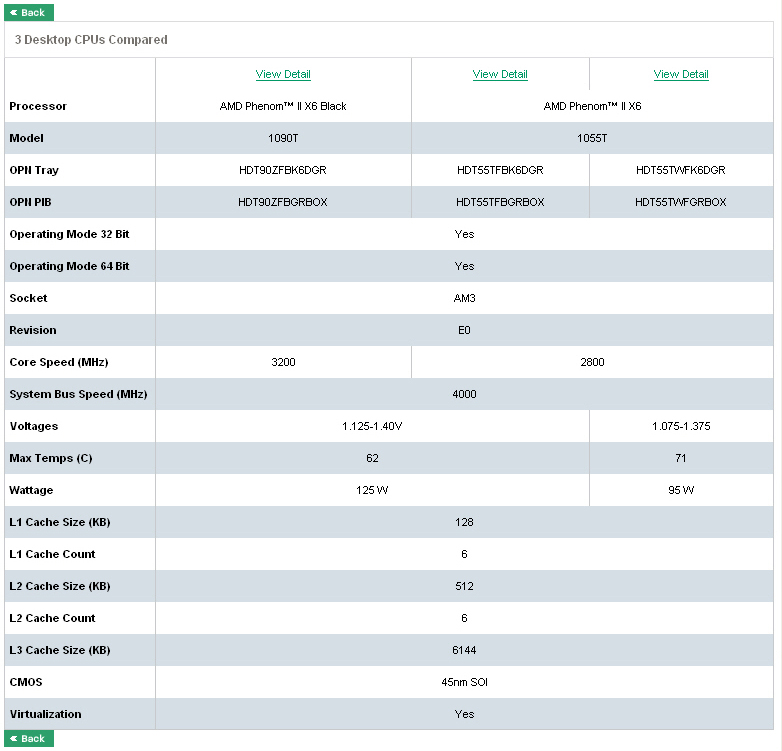Screen dimensions: 782x751
Task: Click the 'L1 Cache Count' row label
Action: 52,554
